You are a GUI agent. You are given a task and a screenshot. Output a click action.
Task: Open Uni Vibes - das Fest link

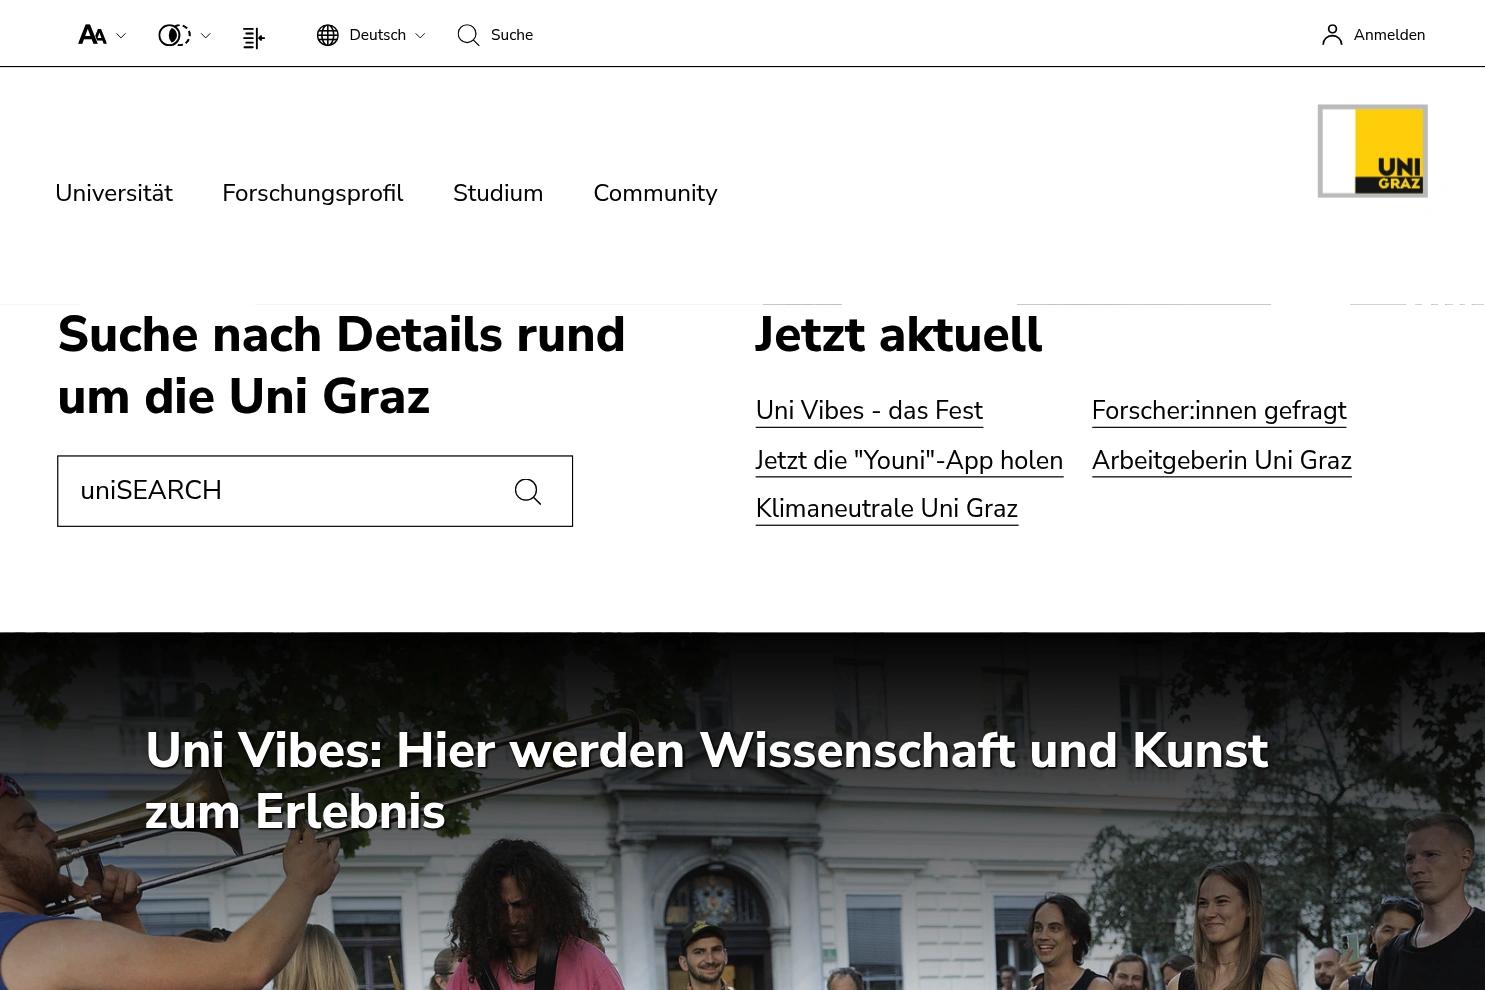(869, 411)
